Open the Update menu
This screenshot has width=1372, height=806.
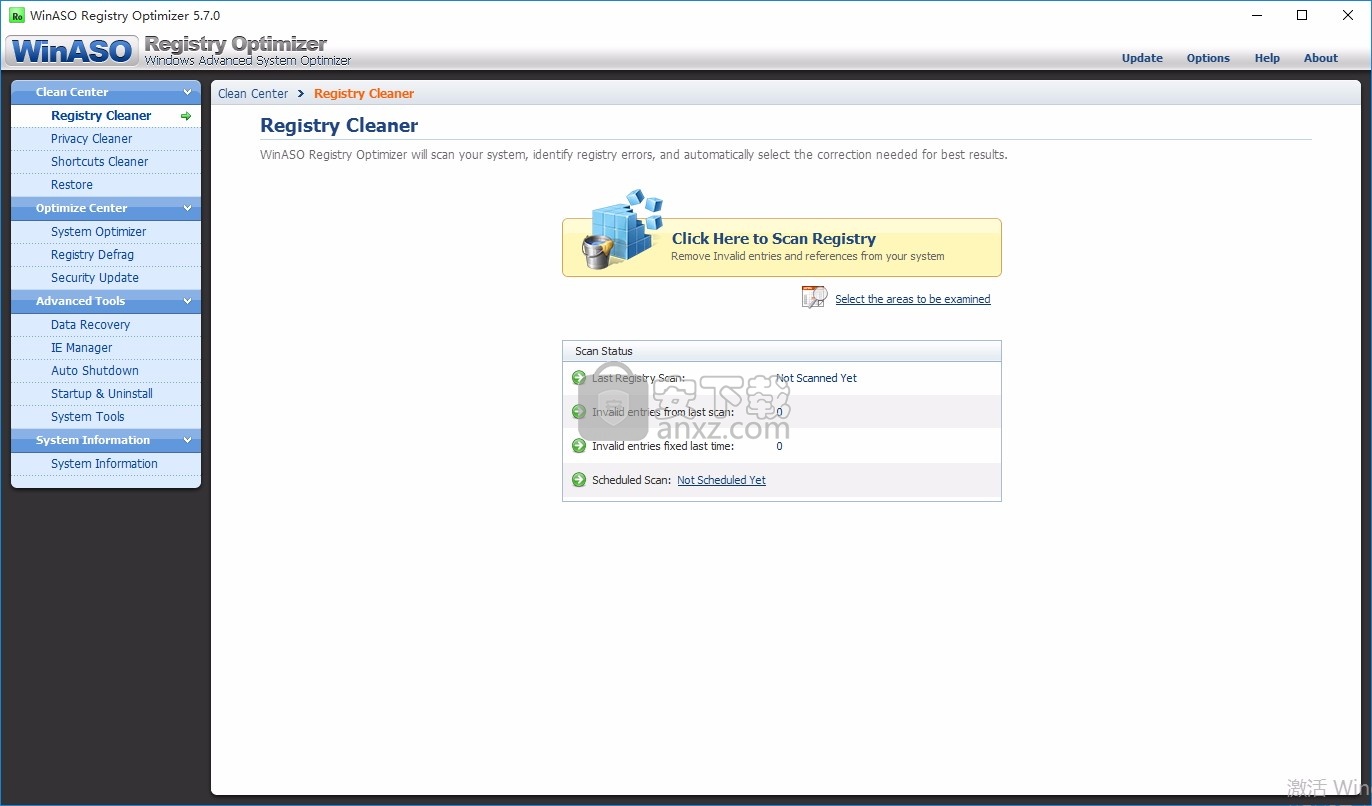pos(1142,58)
